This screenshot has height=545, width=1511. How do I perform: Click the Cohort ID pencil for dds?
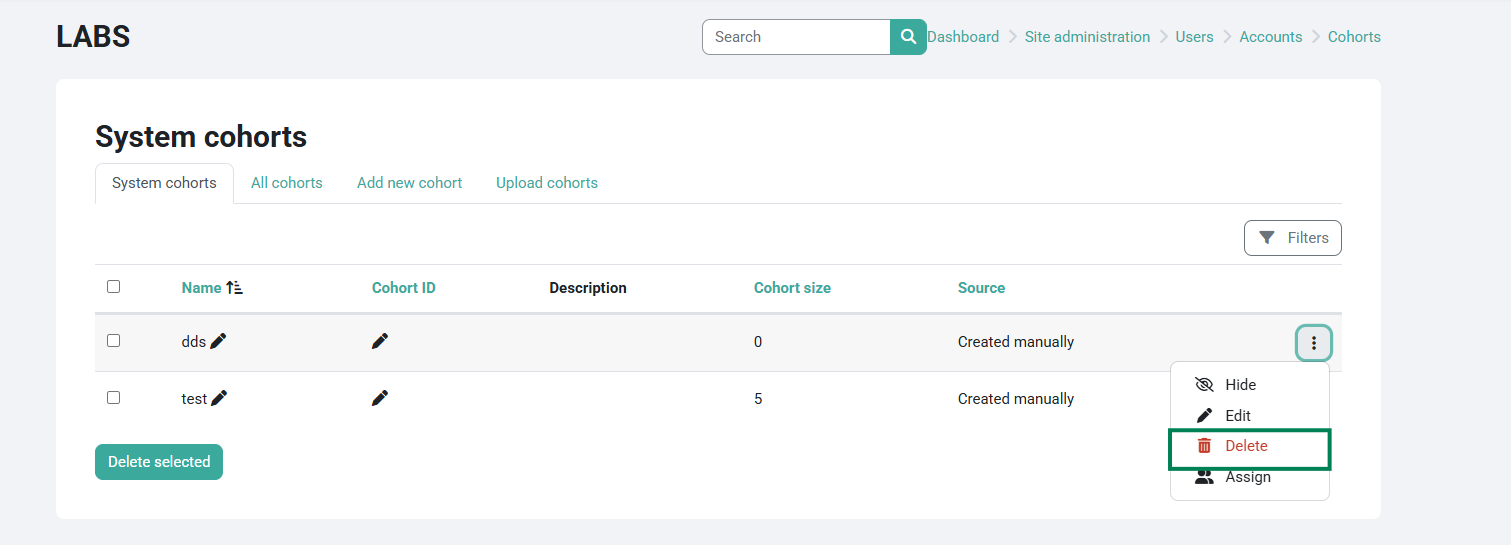(x=379, y=341)
